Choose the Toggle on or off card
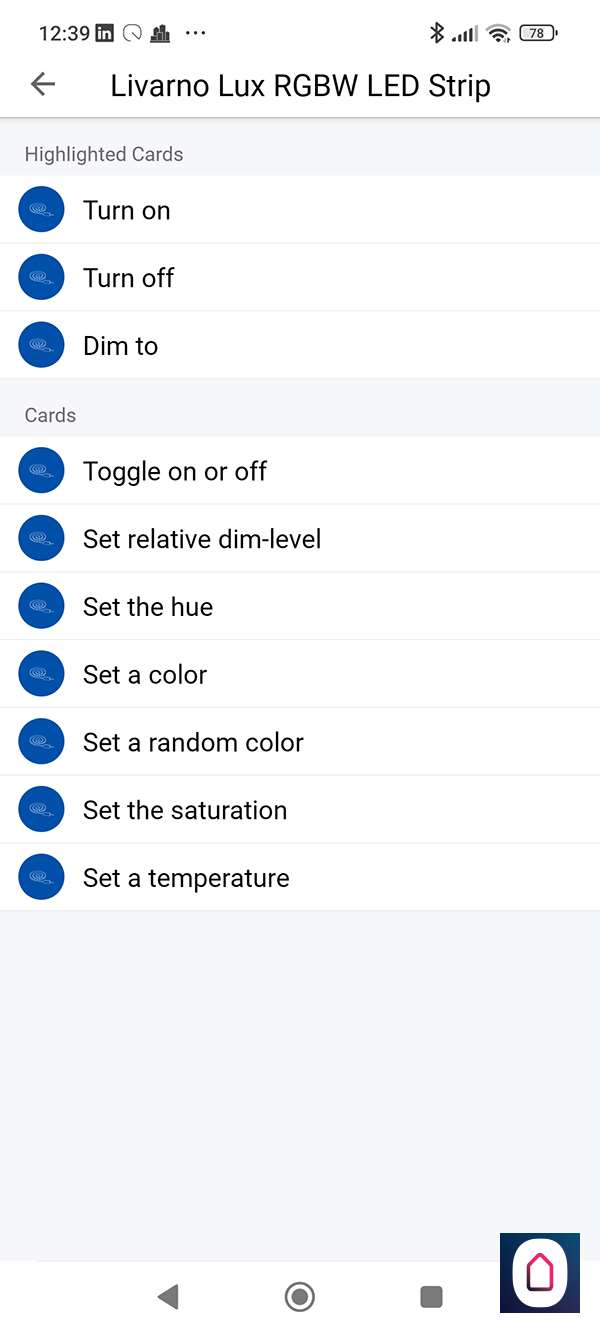 coord(300,471)
